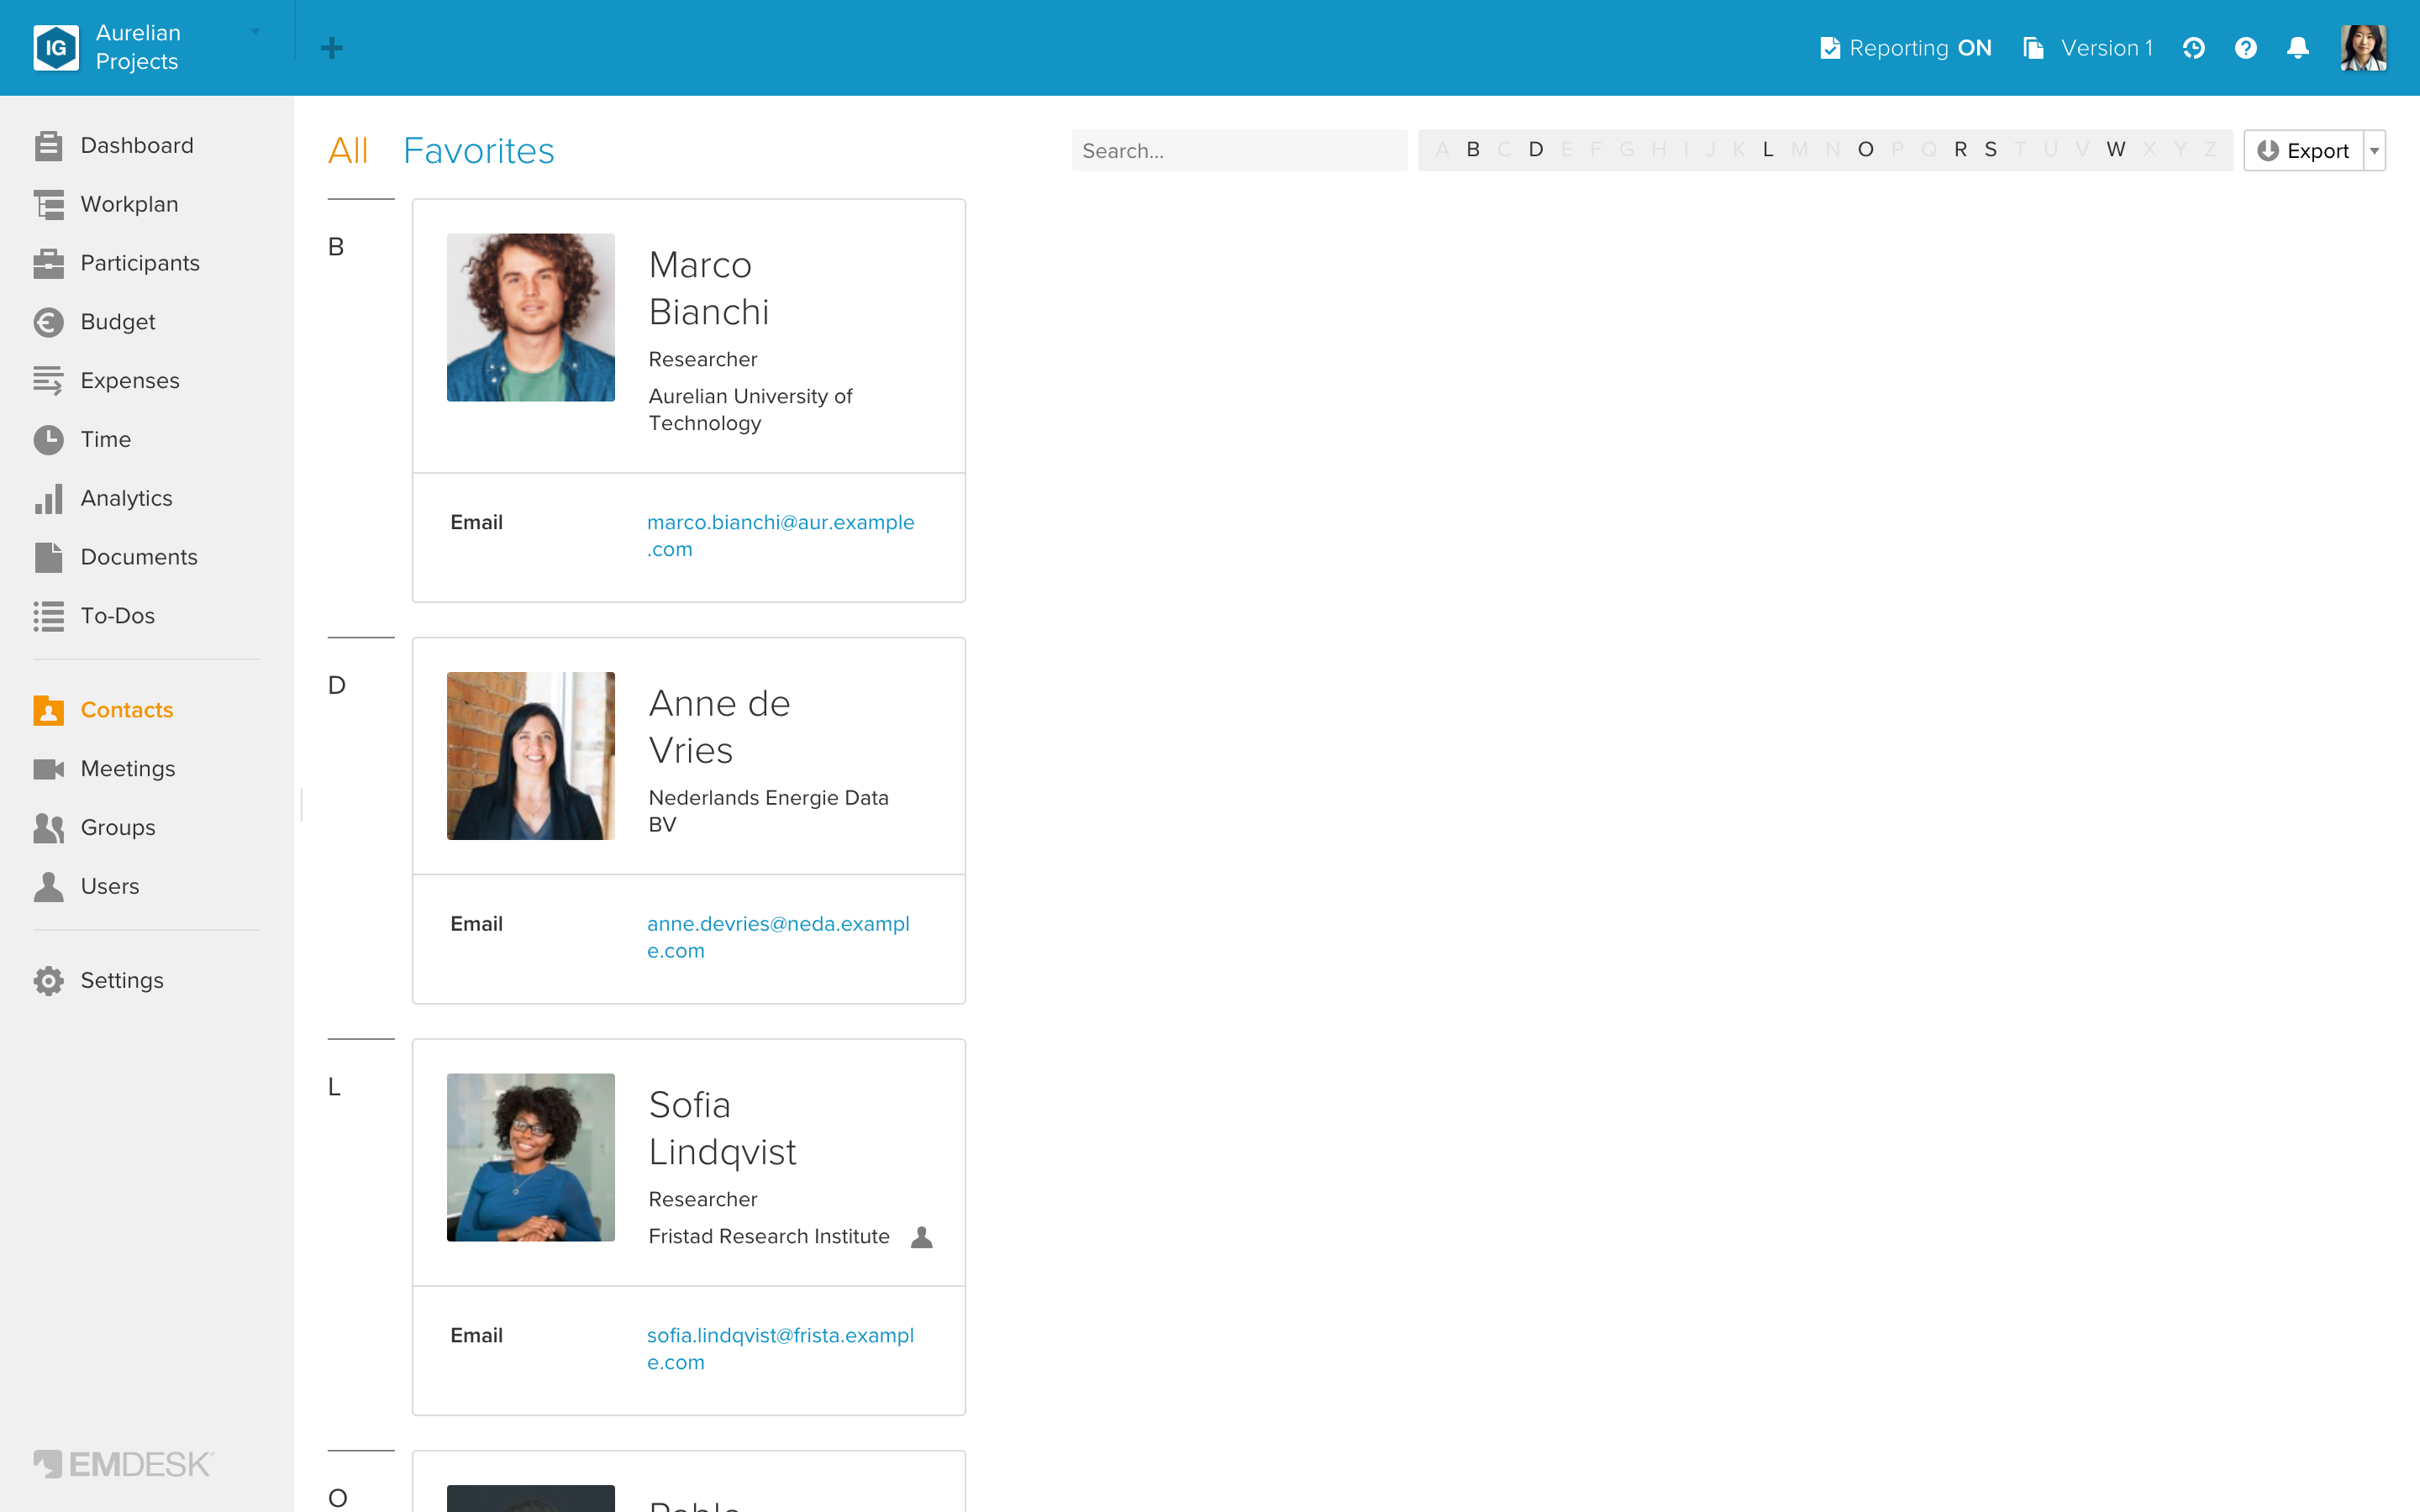Open anne.devries@neda.example.com email link
2420x1512 pixels.
pyautogui.click(x=778, y=938)
